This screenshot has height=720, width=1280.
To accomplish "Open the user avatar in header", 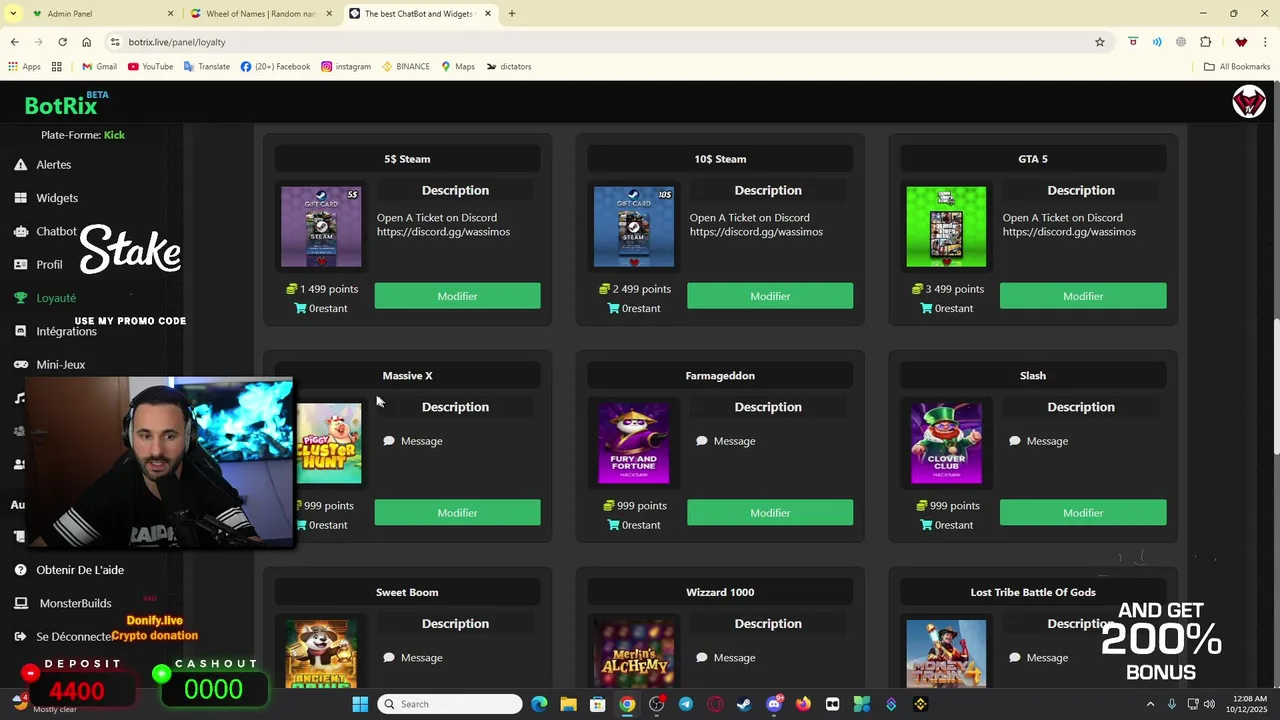I will tap(1248, 102).
